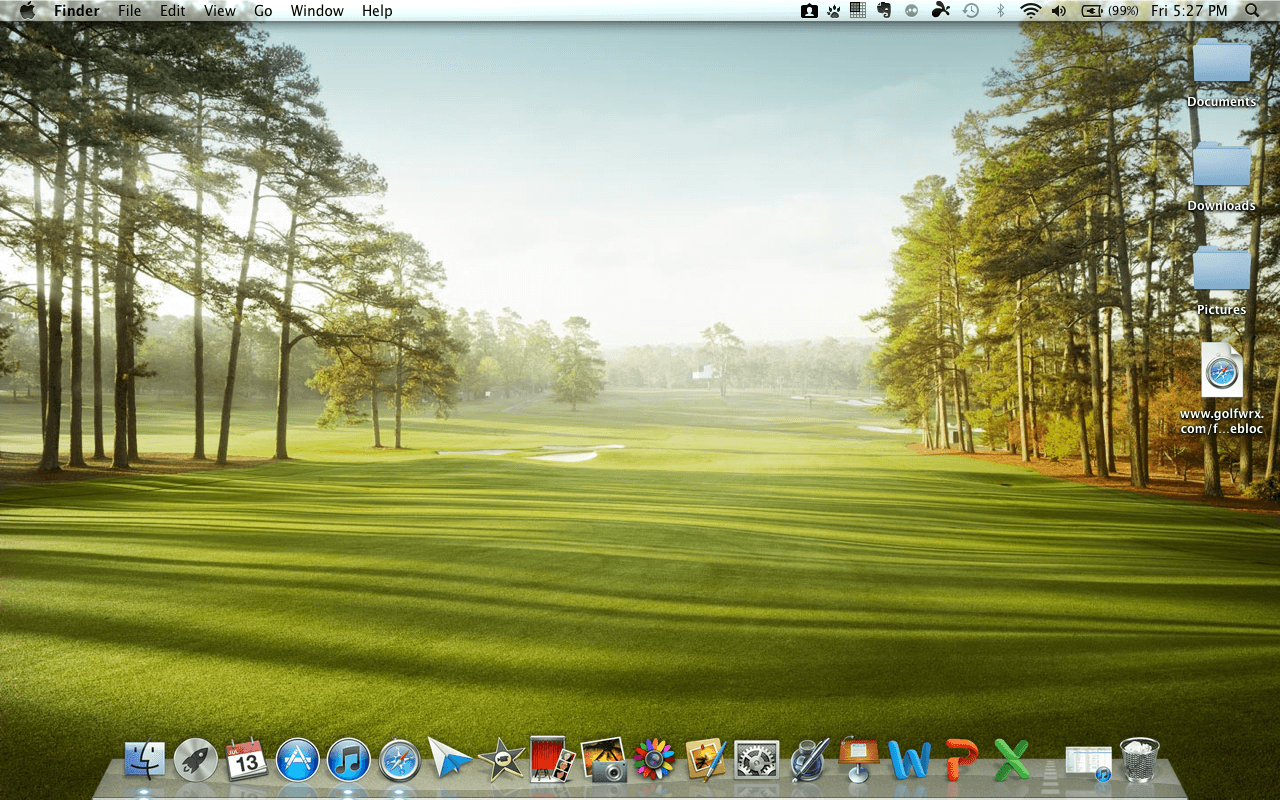The width and height of the screenshot is (1280, 800).
Task: Open the Wi-Fi status menu
Action: click(1029, 11)
